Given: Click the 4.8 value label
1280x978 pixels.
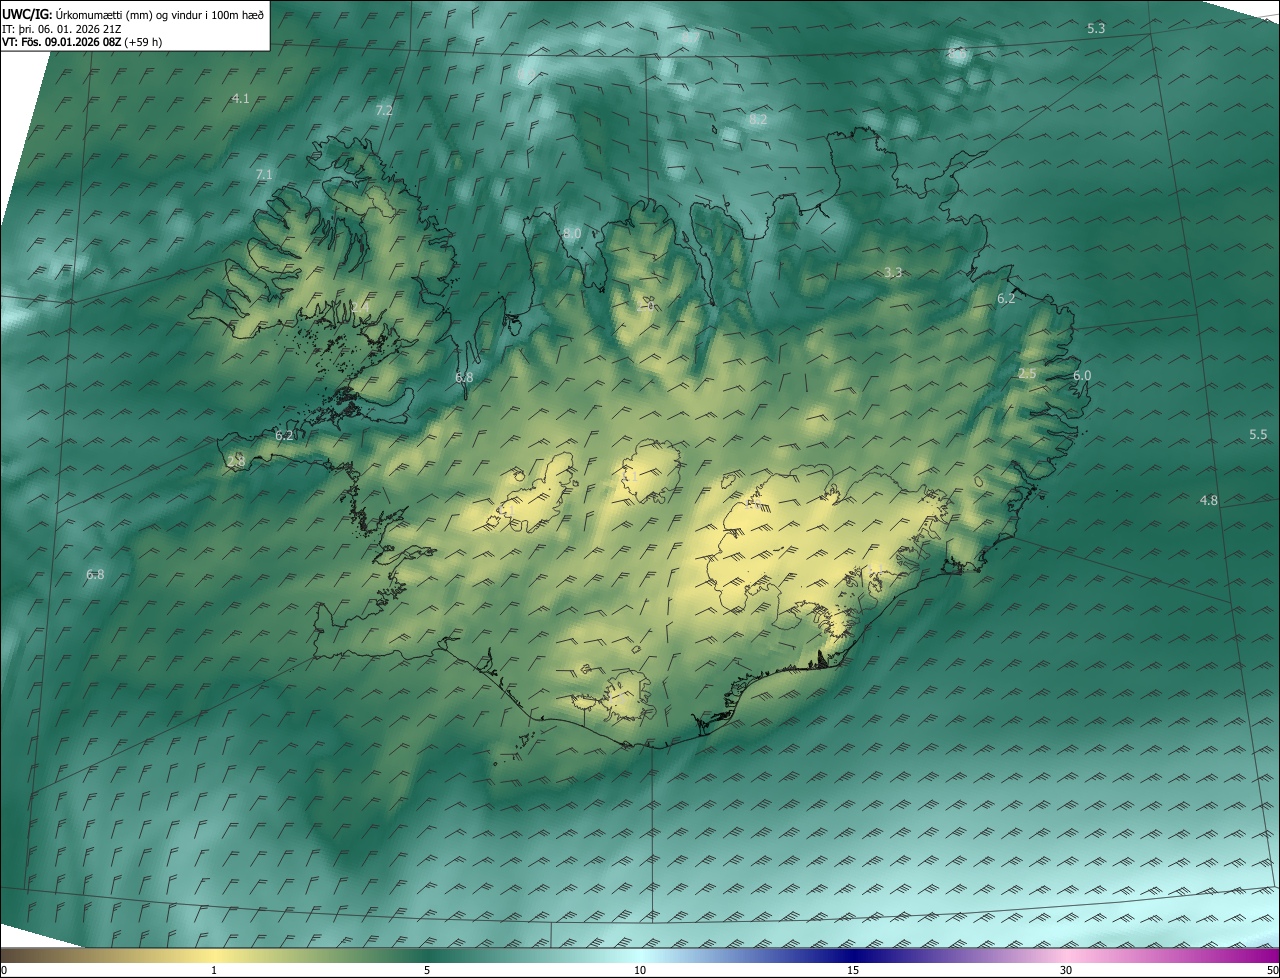Looking at the screenshot, I should (x=1209, y=500).
